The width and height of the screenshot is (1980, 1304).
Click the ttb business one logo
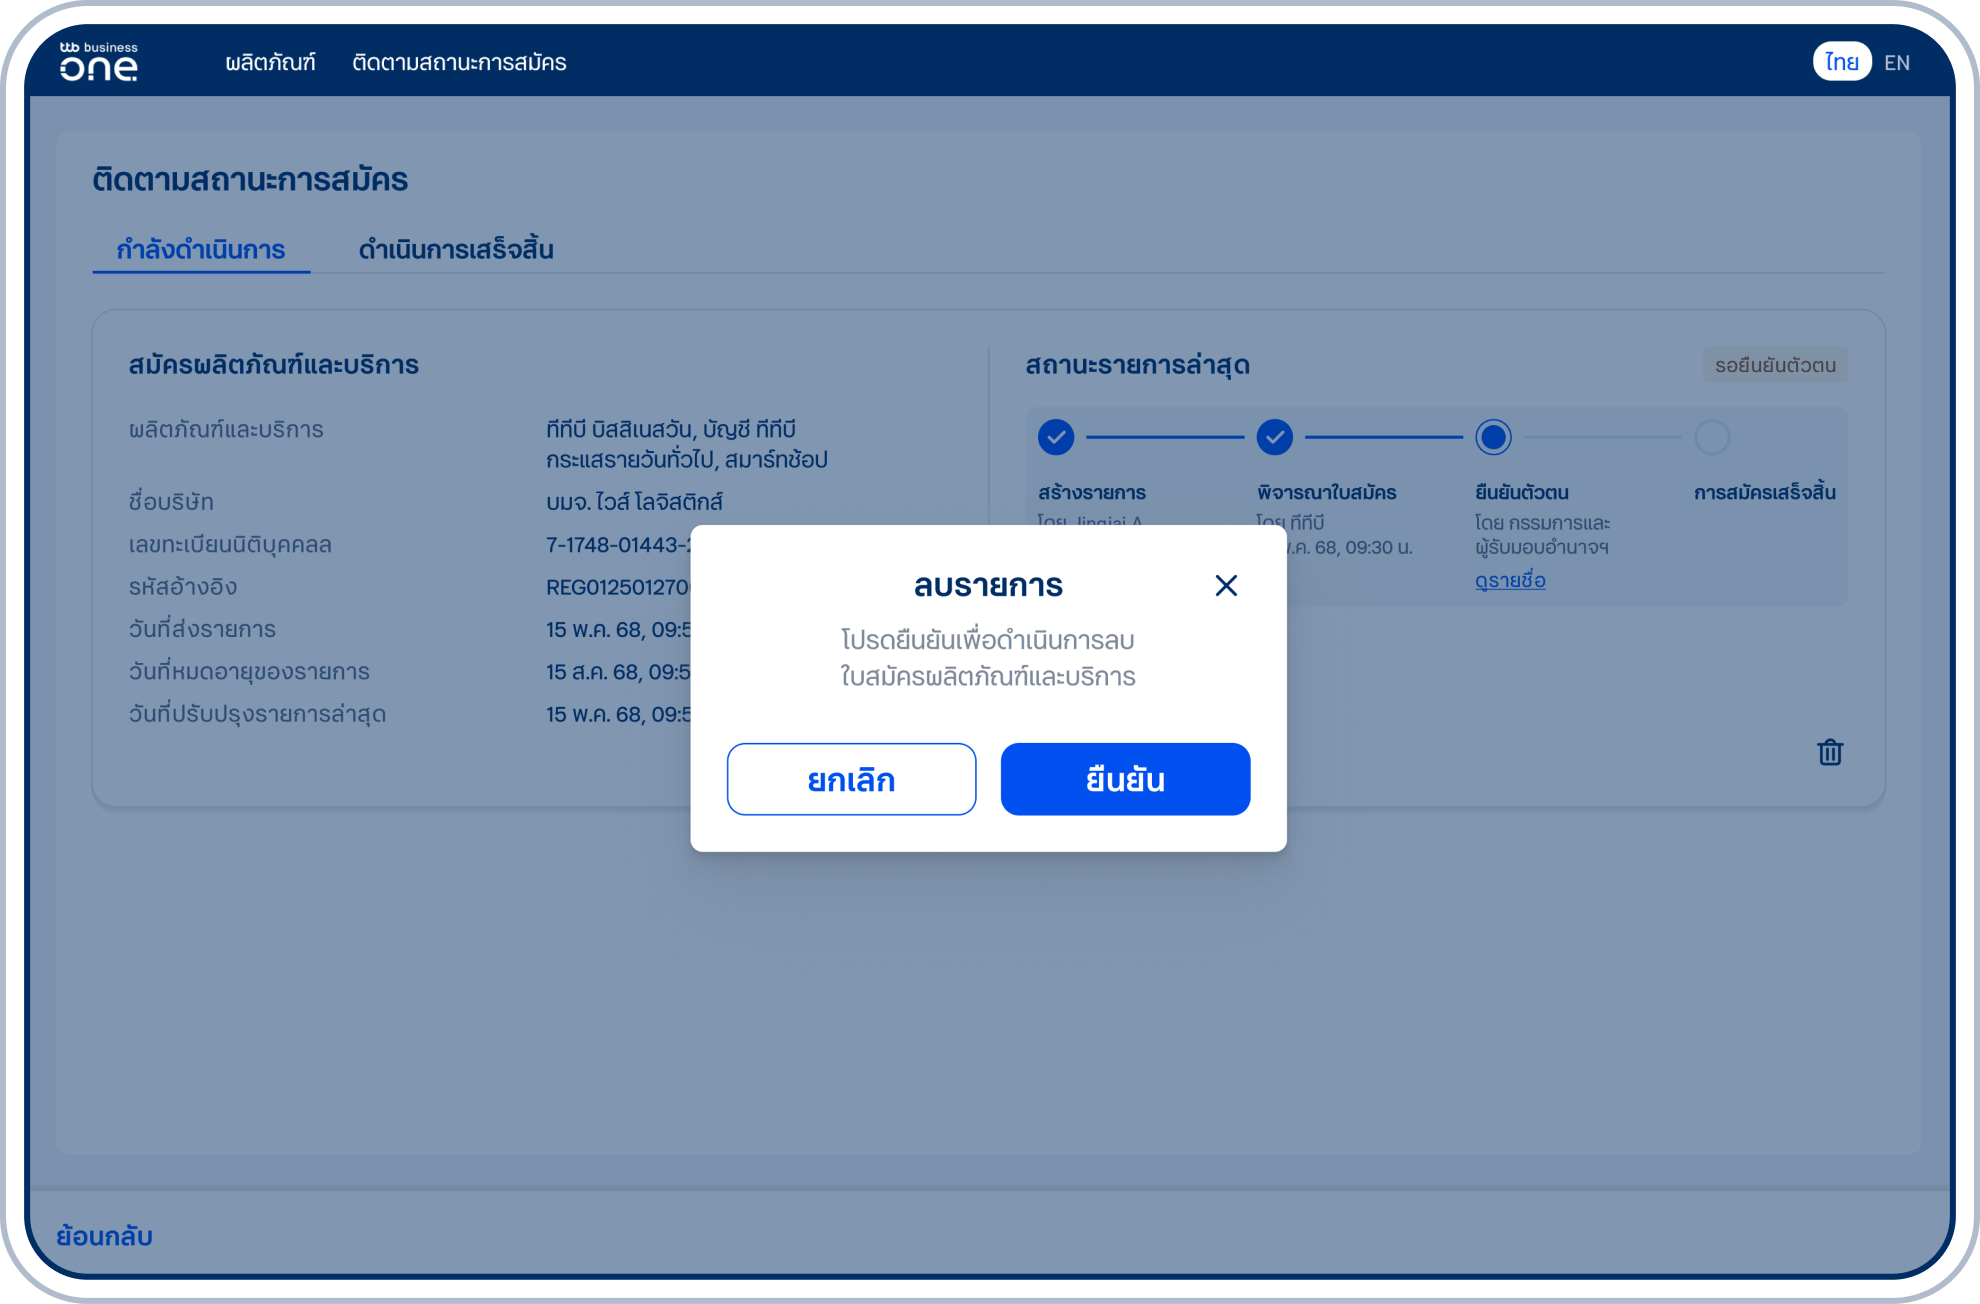(x=99, y=62)
